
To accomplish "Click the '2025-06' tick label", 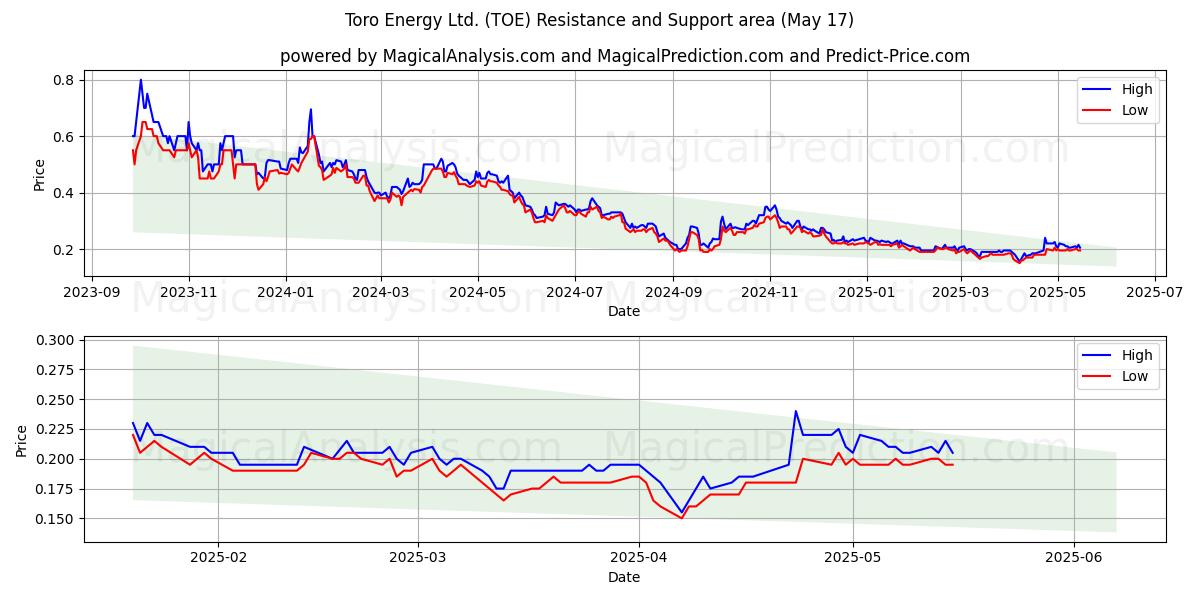I will 1074,558.
